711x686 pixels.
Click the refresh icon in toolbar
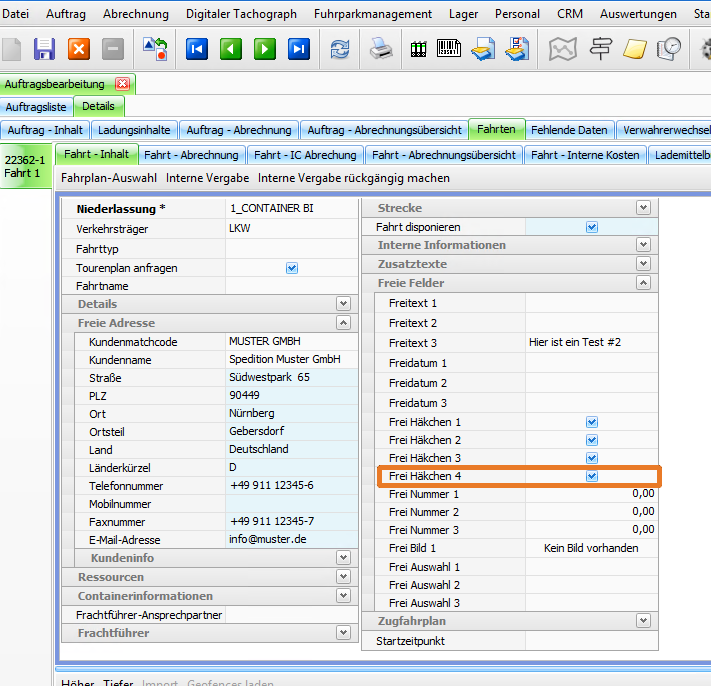pyautogui.click(x=341, y=49)
